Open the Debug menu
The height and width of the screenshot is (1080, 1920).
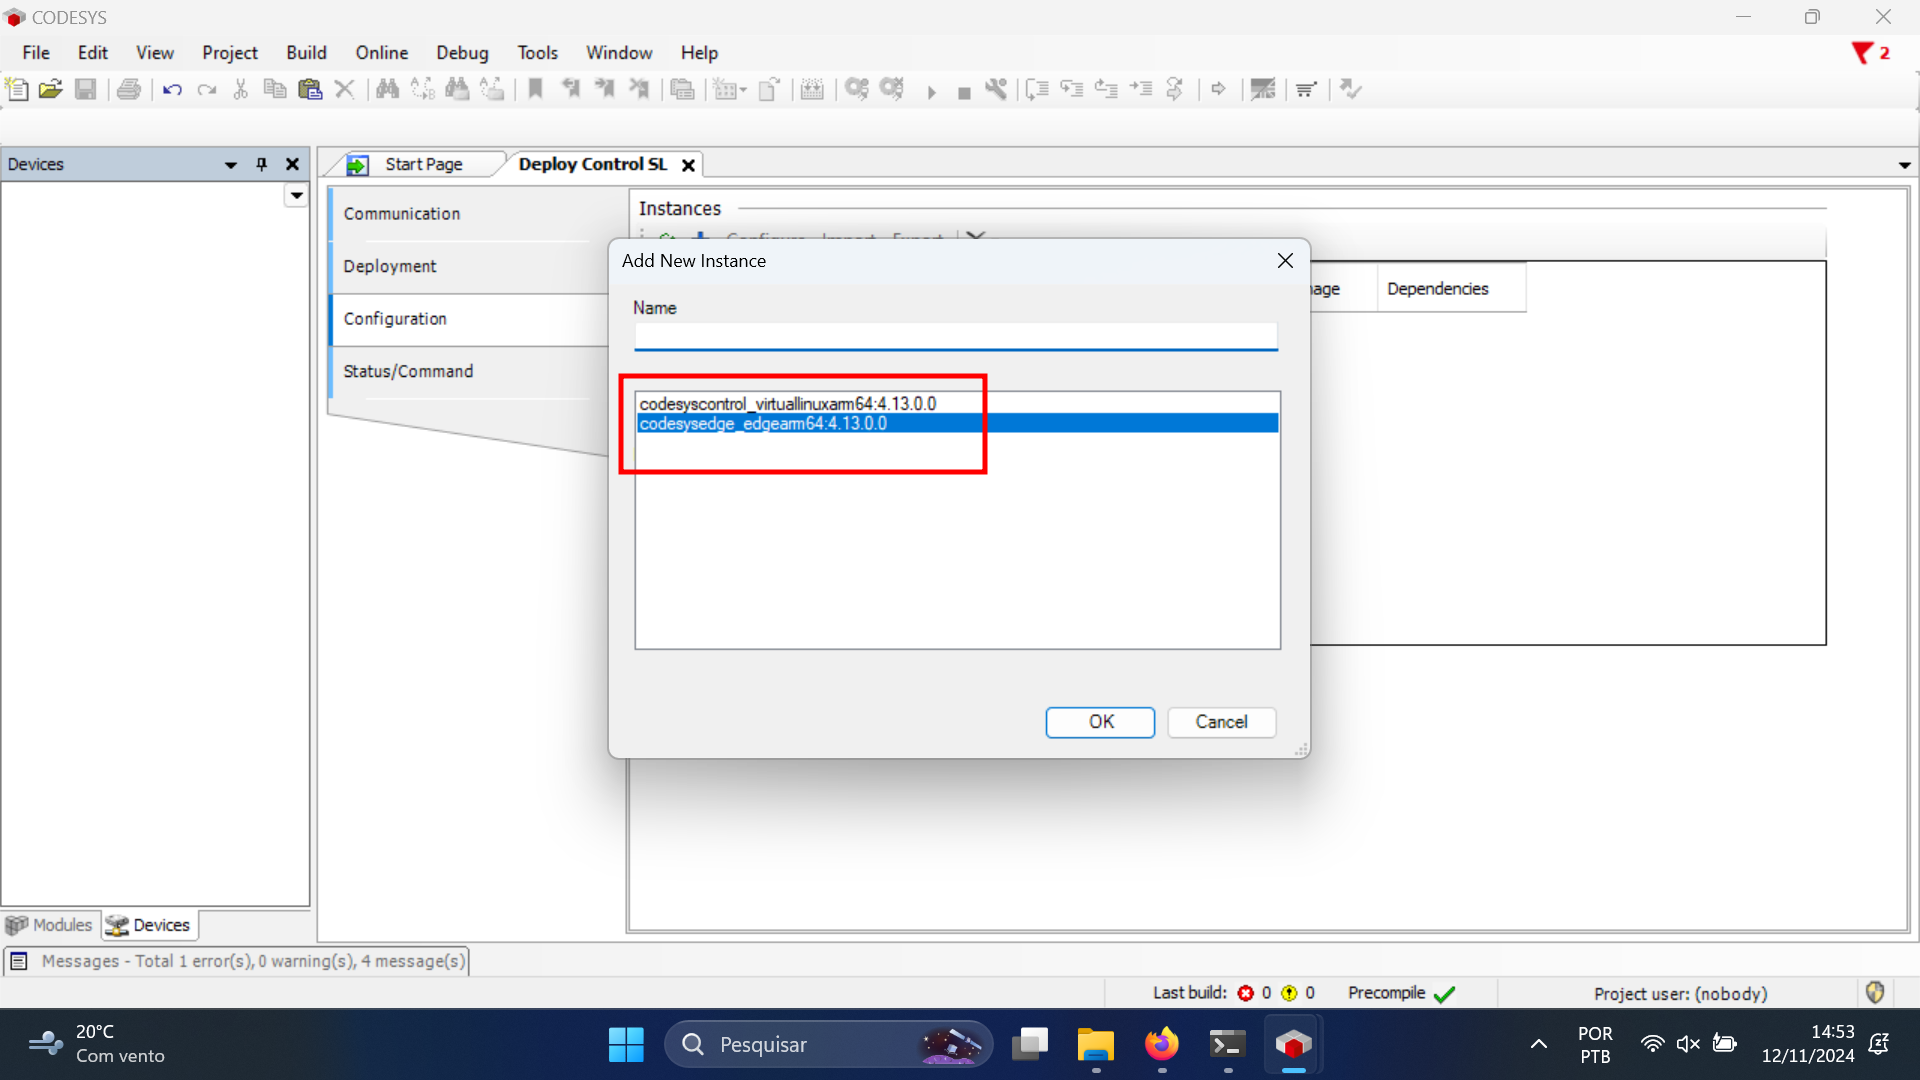pos(462,53)
